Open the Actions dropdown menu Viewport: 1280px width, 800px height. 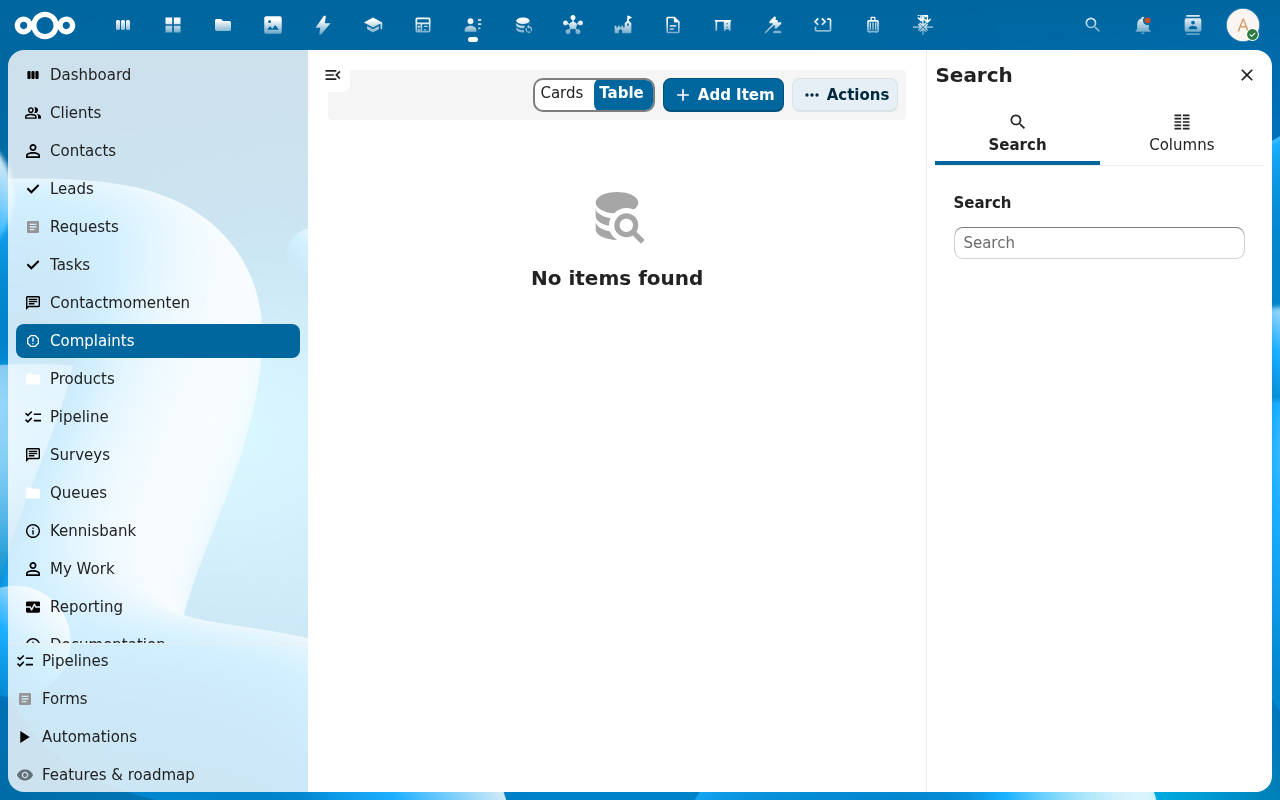tap(845, 95)
